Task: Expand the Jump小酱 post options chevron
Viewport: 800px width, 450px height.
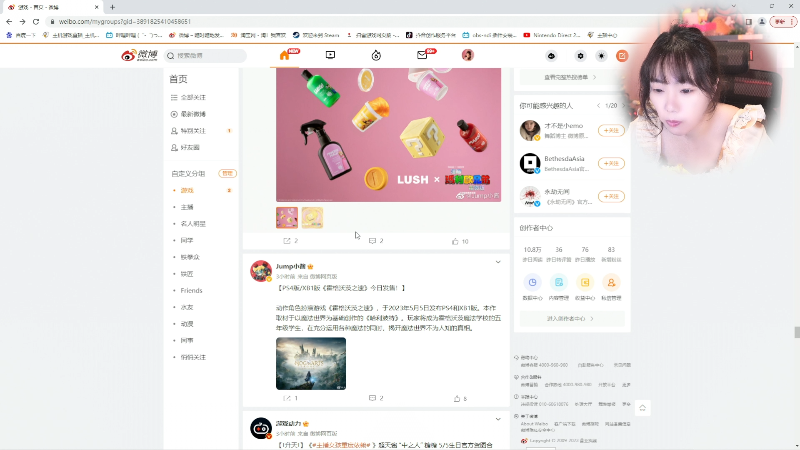Action: (498, 262)
